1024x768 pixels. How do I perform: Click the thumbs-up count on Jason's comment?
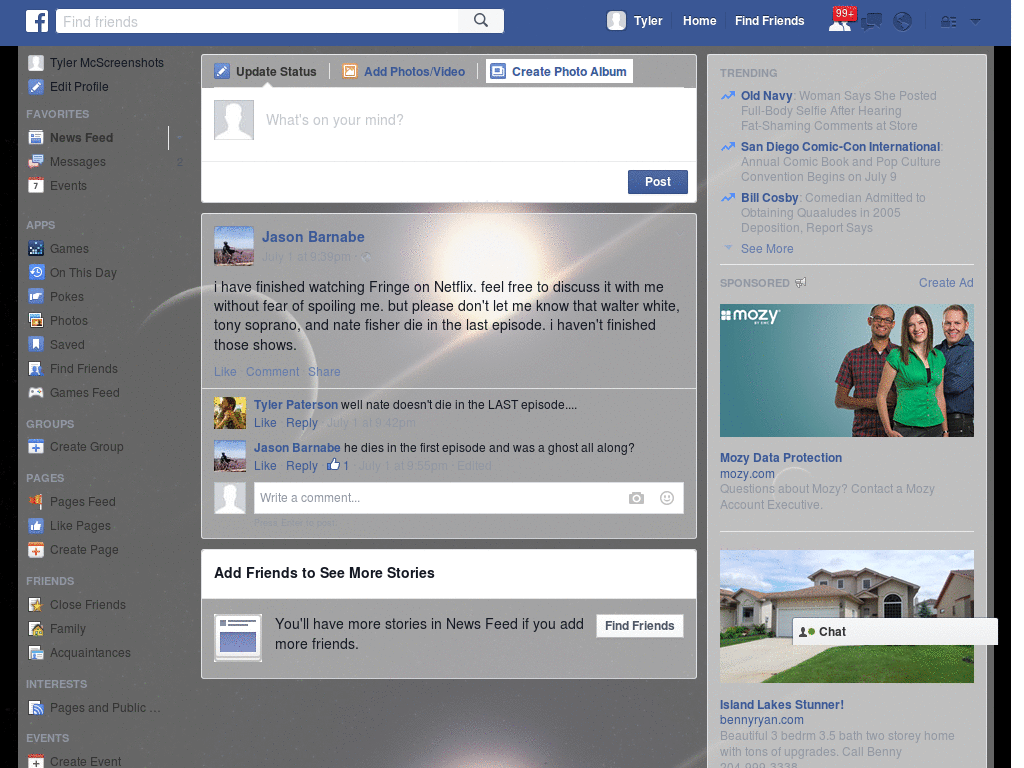point(338,465)
